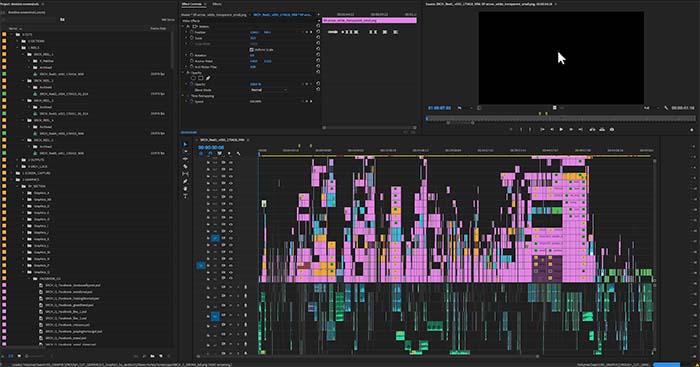This screenshot has width=700, height=367.
Task: Toggle the Rotation animation stopwatch
Action: click(192, 55)
